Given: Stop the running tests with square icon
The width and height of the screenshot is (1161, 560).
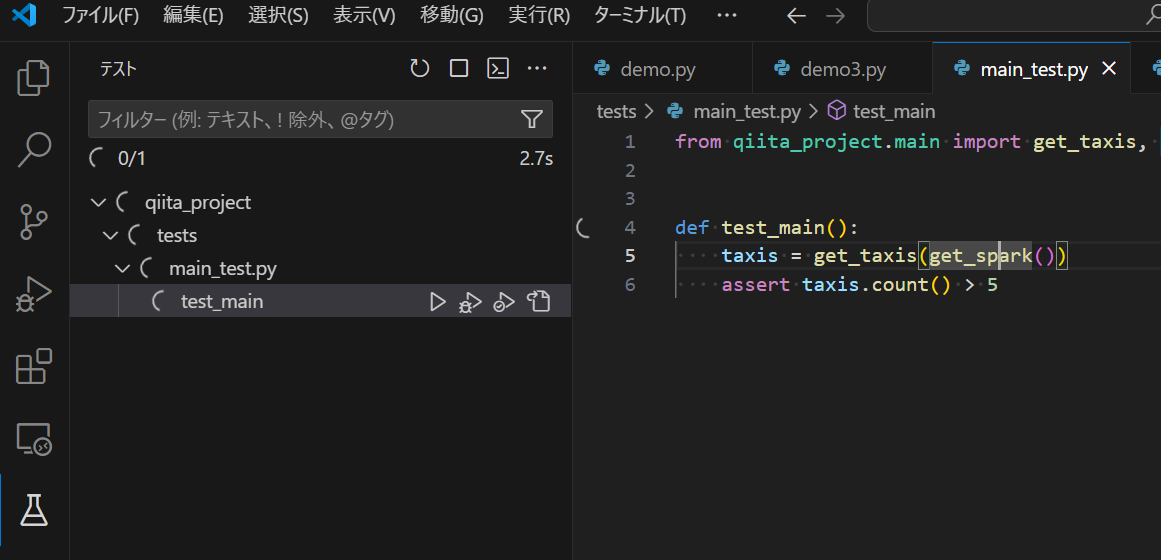Looking at the screenshot, I should pyautogui.click(x=459, y=69).
